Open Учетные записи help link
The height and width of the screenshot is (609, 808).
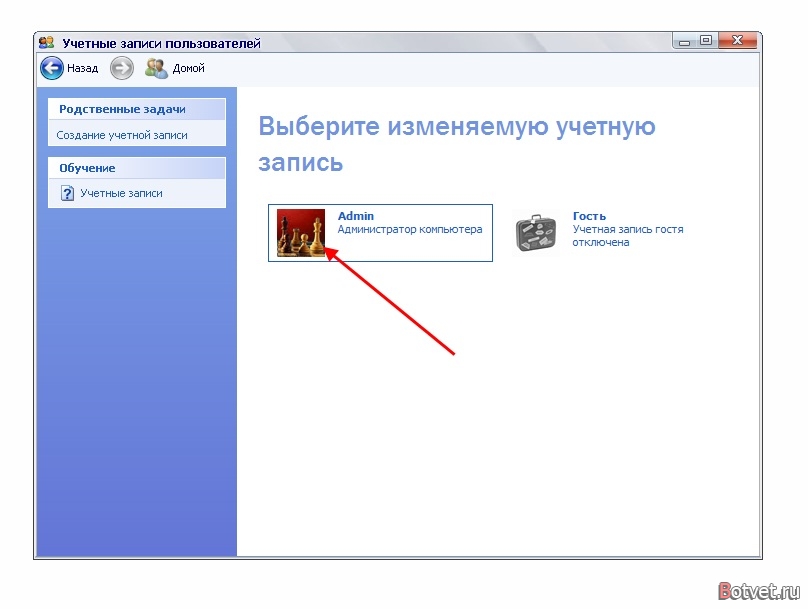click(121, 193)
